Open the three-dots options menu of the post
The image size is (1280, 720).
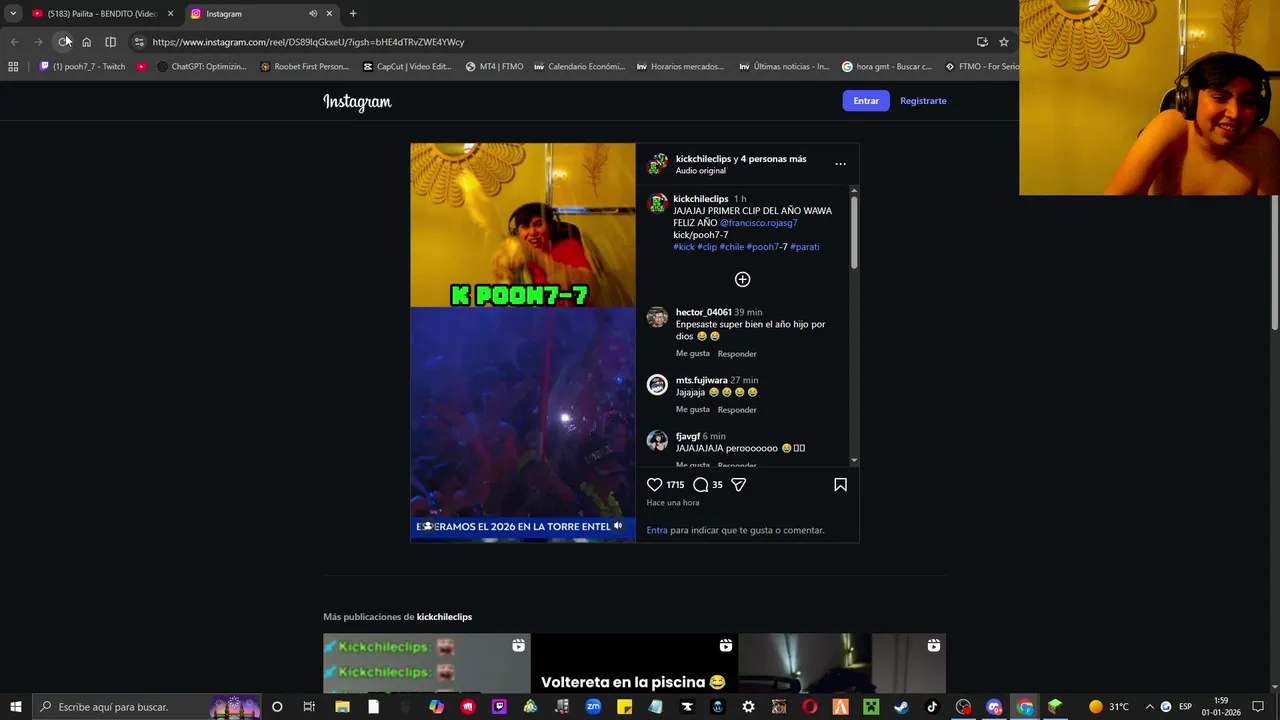[x=840, y=164]
